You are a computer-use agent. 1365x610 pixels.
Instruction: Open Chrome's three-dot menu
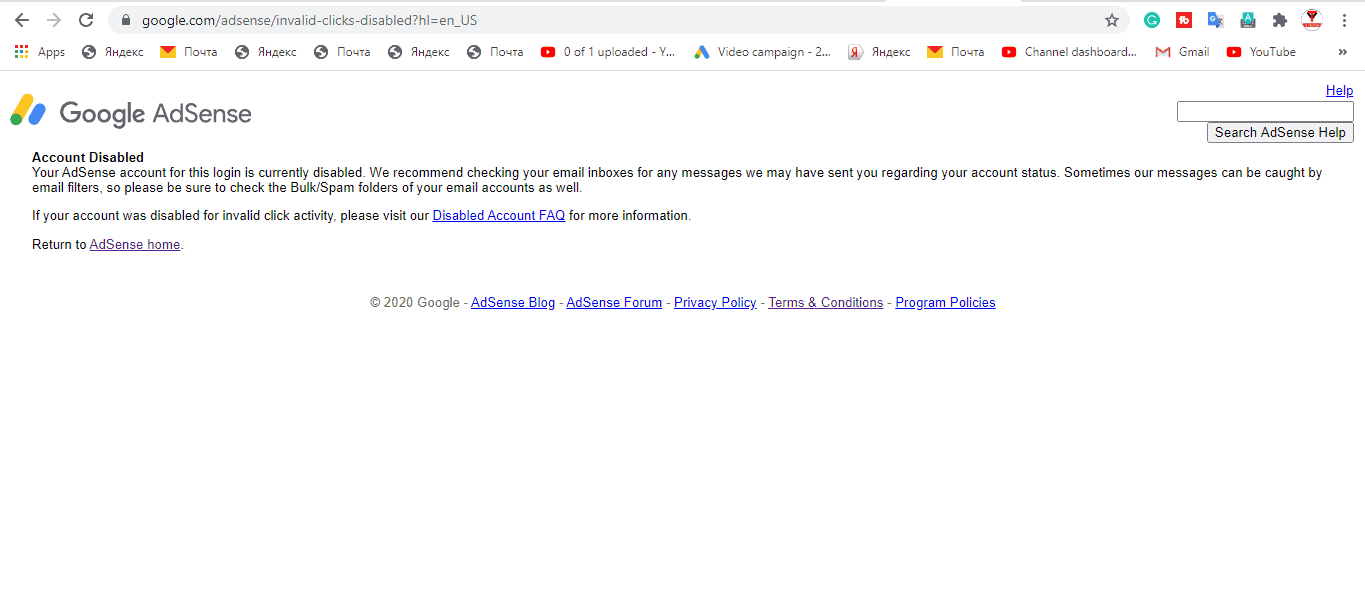(1343, 20)
